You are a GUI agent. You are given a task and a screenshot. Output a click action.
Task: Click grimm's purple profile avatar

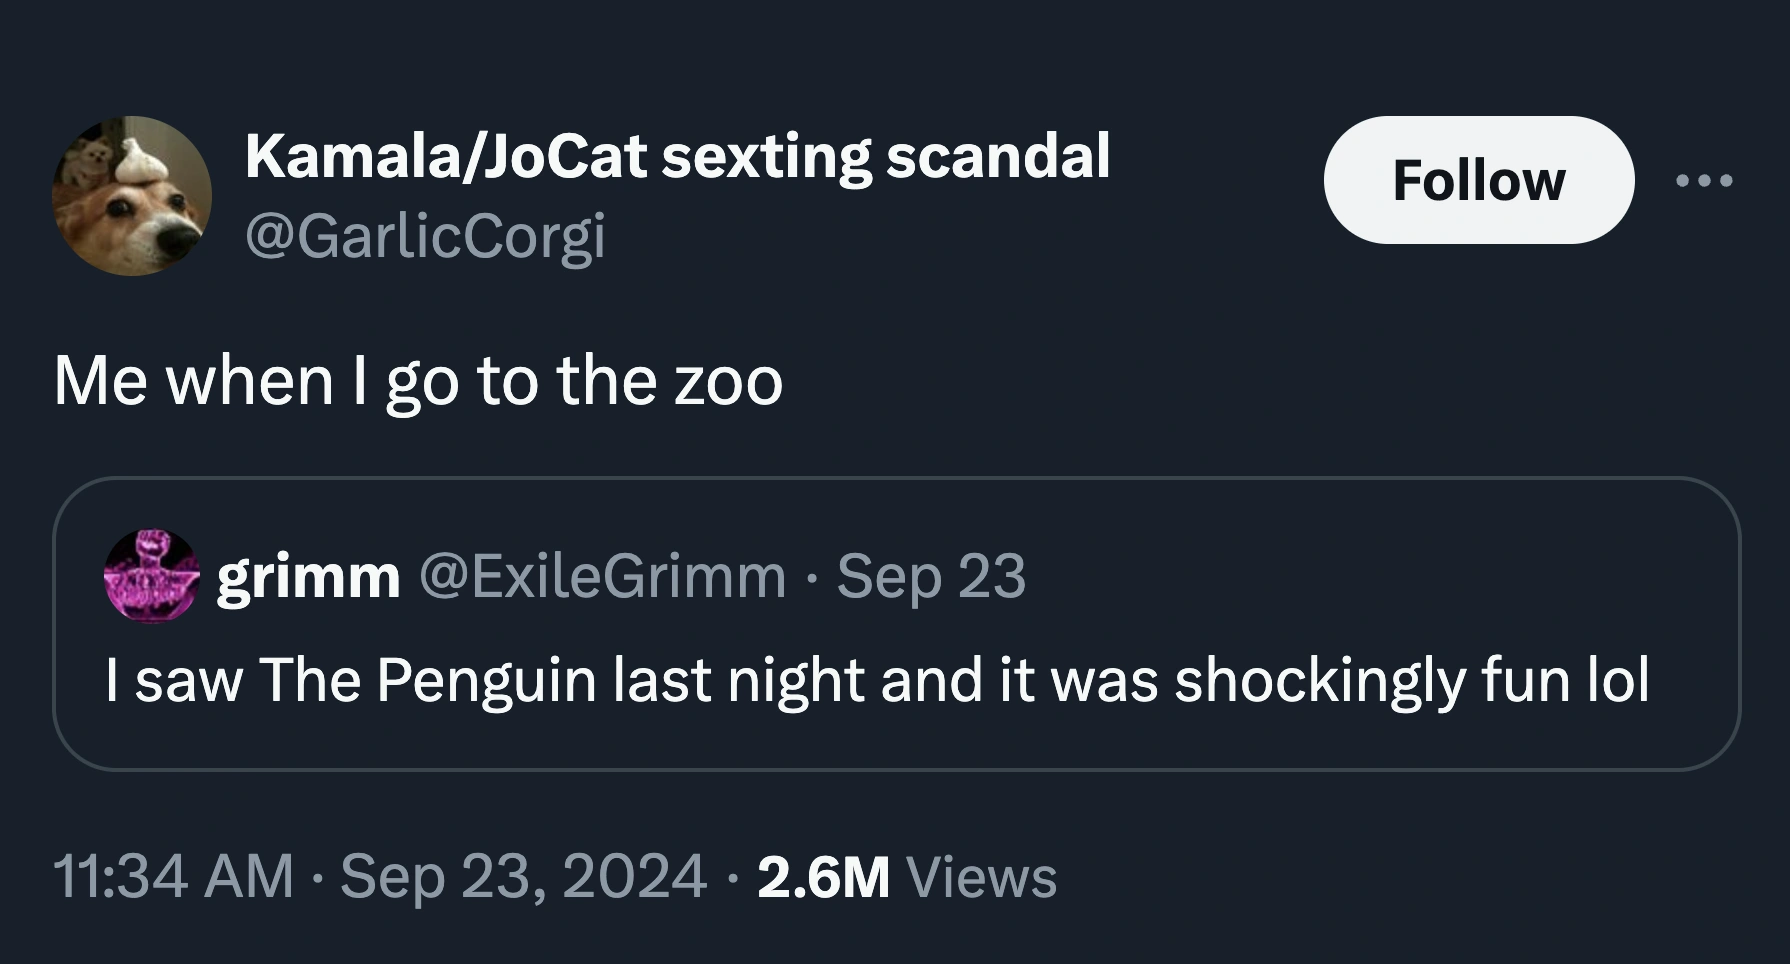coord(151,576)
